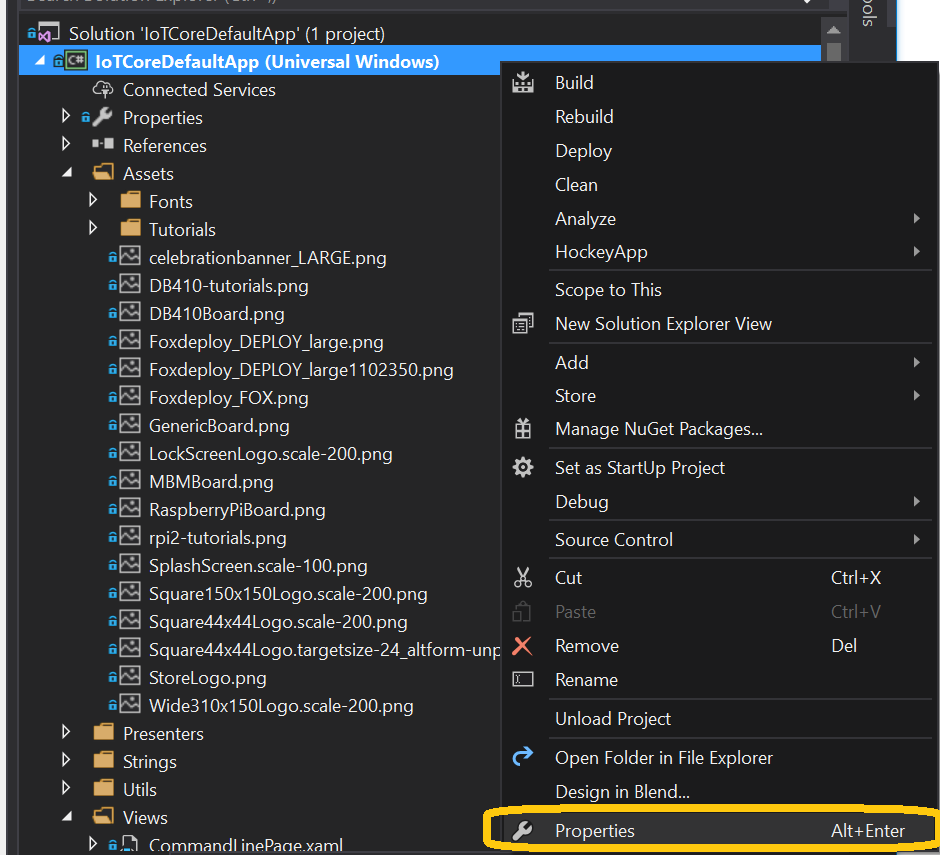Image resolution: width=940 pixels, height=855 pixels.
Task: Click the References node icon
Action: pos(103,144)
